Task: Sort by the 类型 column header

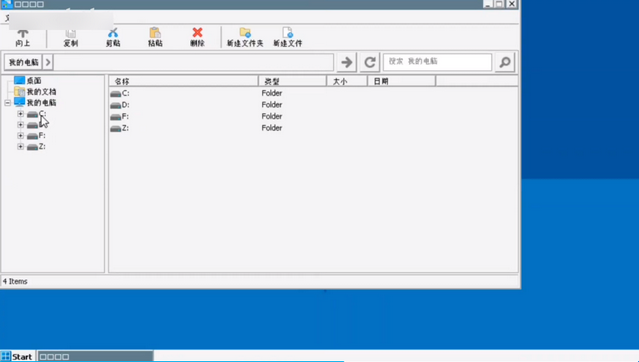Action: pyautogui.click(x=292, y=81)
